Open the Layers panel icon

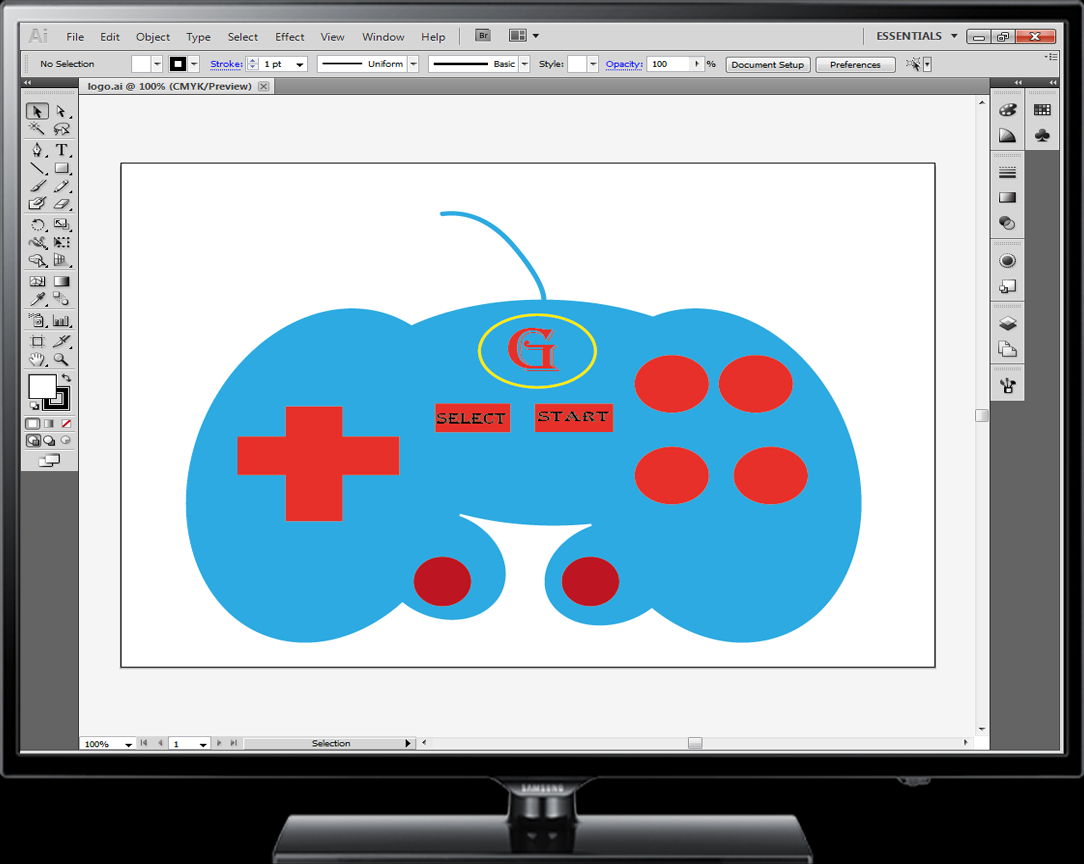(x=1007, y=324)
